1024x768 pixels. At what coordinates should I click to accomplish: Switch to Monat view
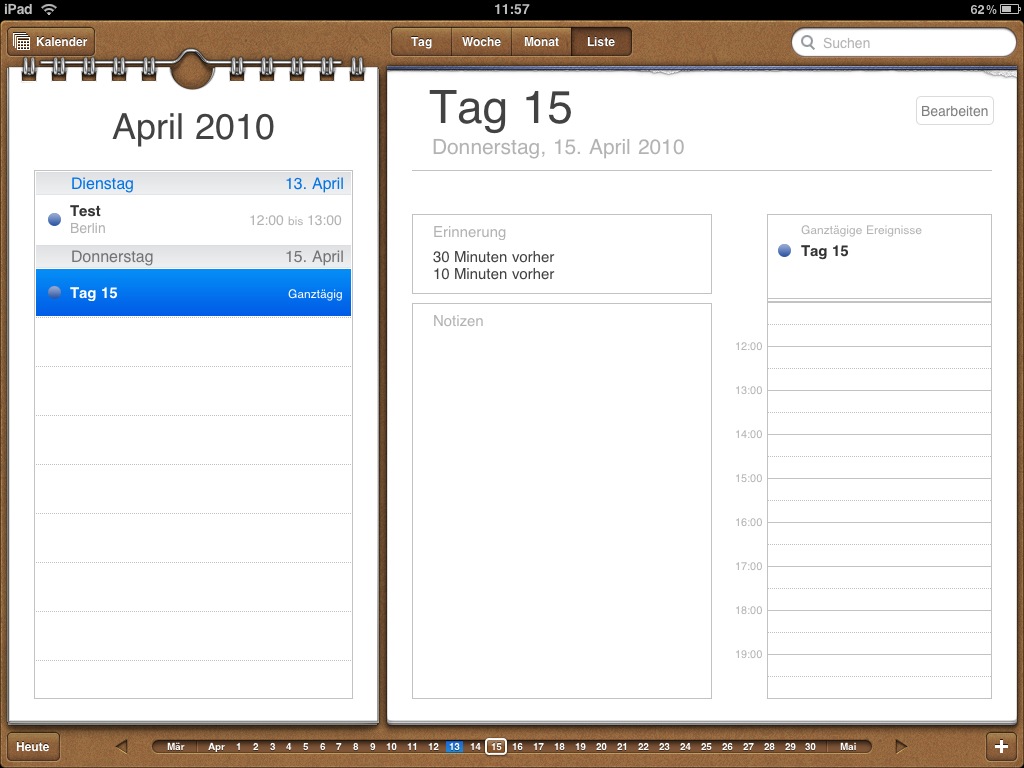(x=541, y=42)
